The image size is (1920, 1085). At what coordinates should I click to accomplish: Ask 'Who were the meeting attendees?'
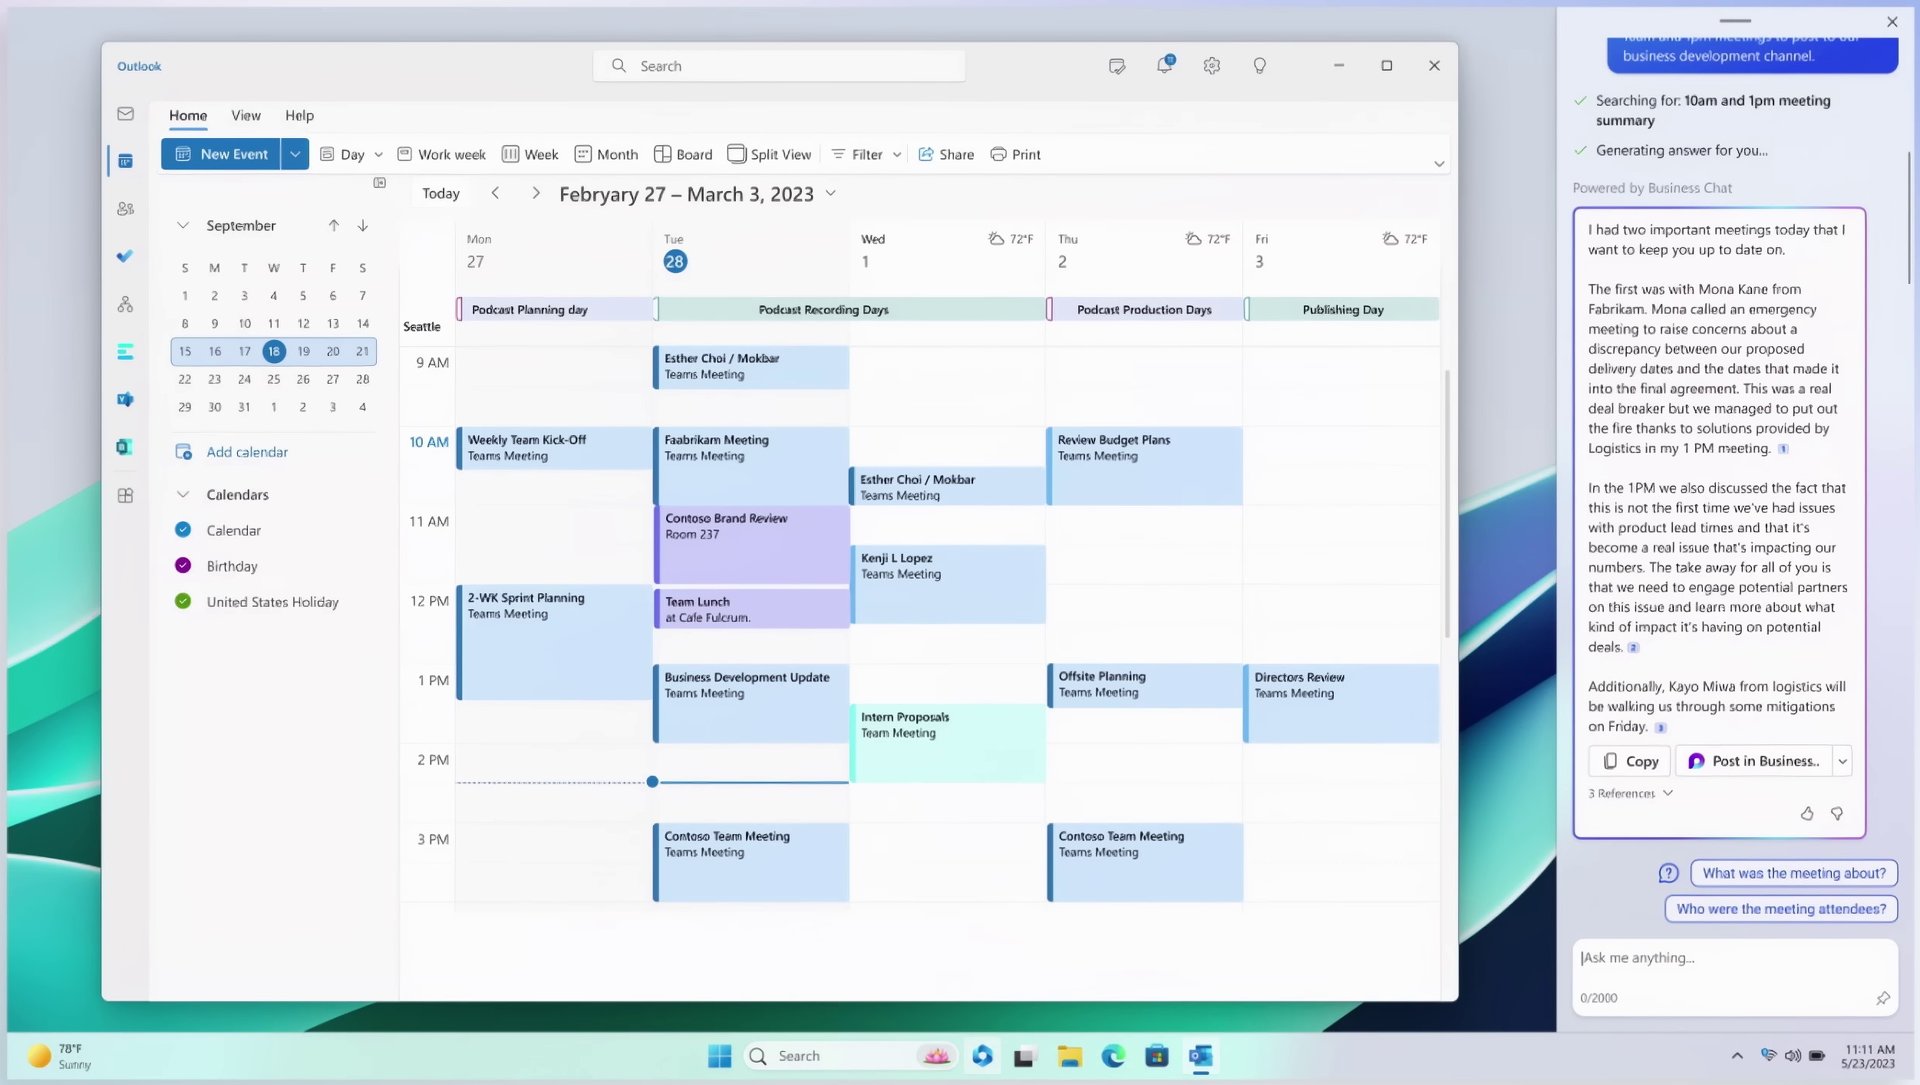coord(1780,909)
